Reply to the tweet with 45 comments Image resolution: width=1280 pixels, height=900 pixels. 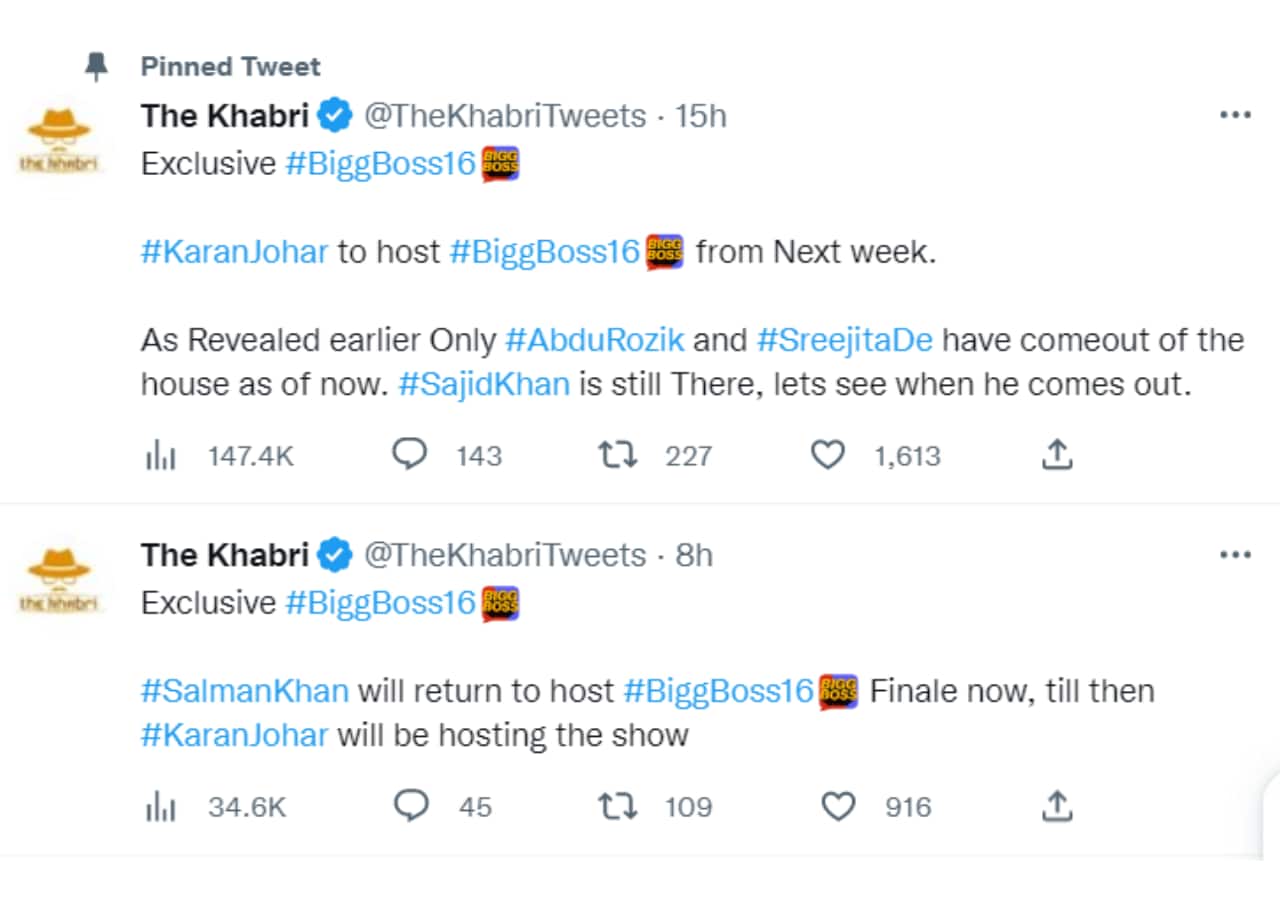point(411,806)
